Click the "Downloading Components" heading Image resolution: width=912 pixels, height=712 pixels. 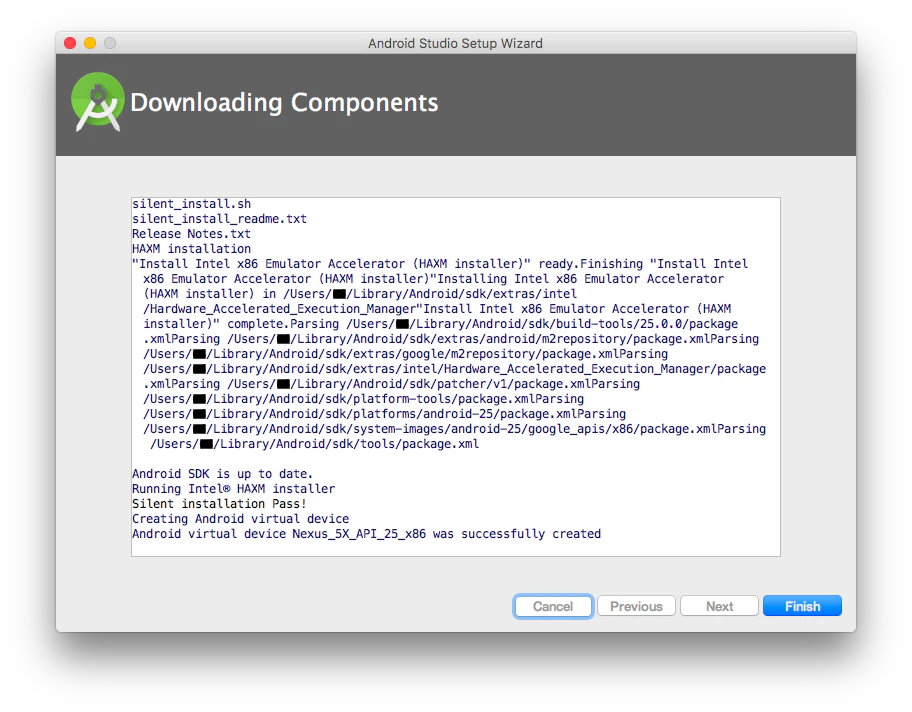284,102
